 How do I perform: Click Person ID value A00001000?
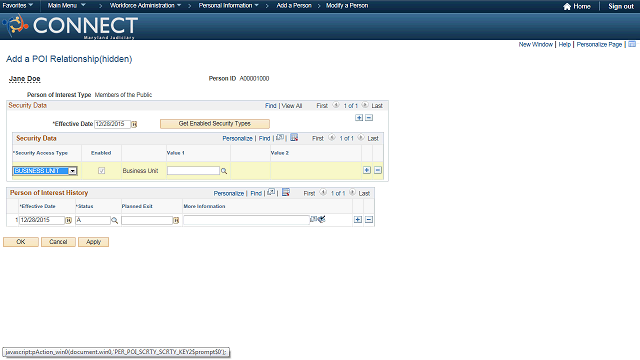click(254, 78)
